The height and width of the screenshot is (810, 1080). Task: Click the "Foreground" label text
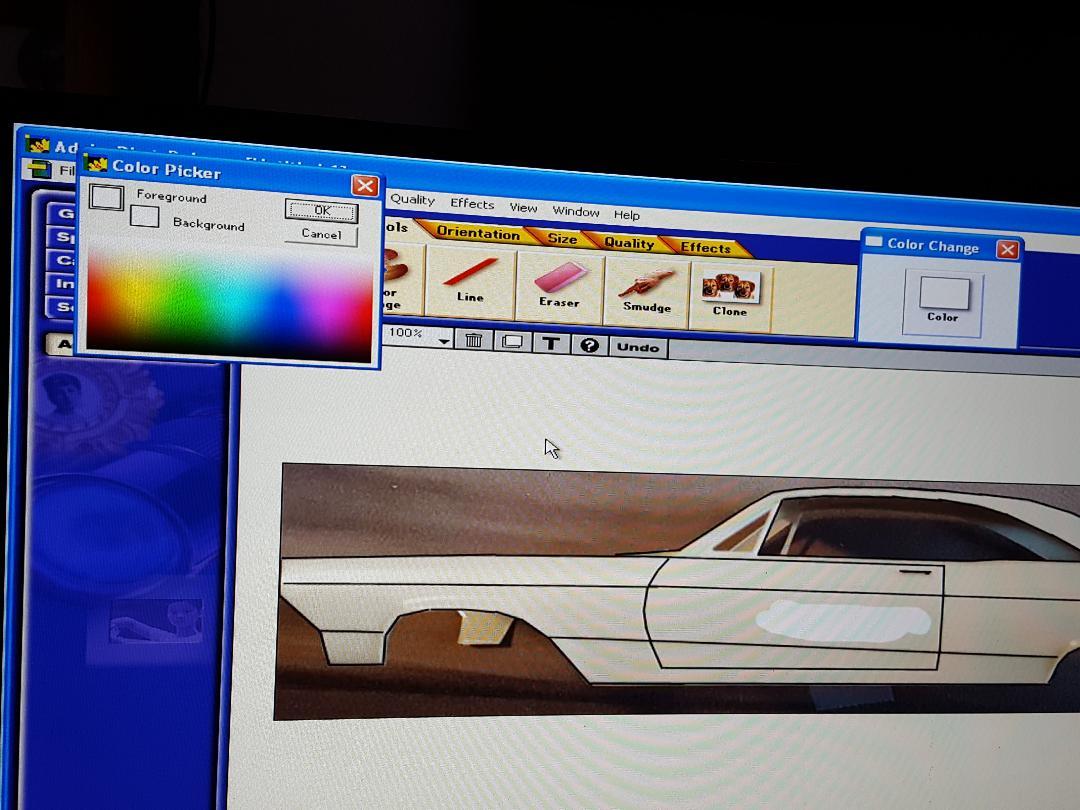[172, 196]
